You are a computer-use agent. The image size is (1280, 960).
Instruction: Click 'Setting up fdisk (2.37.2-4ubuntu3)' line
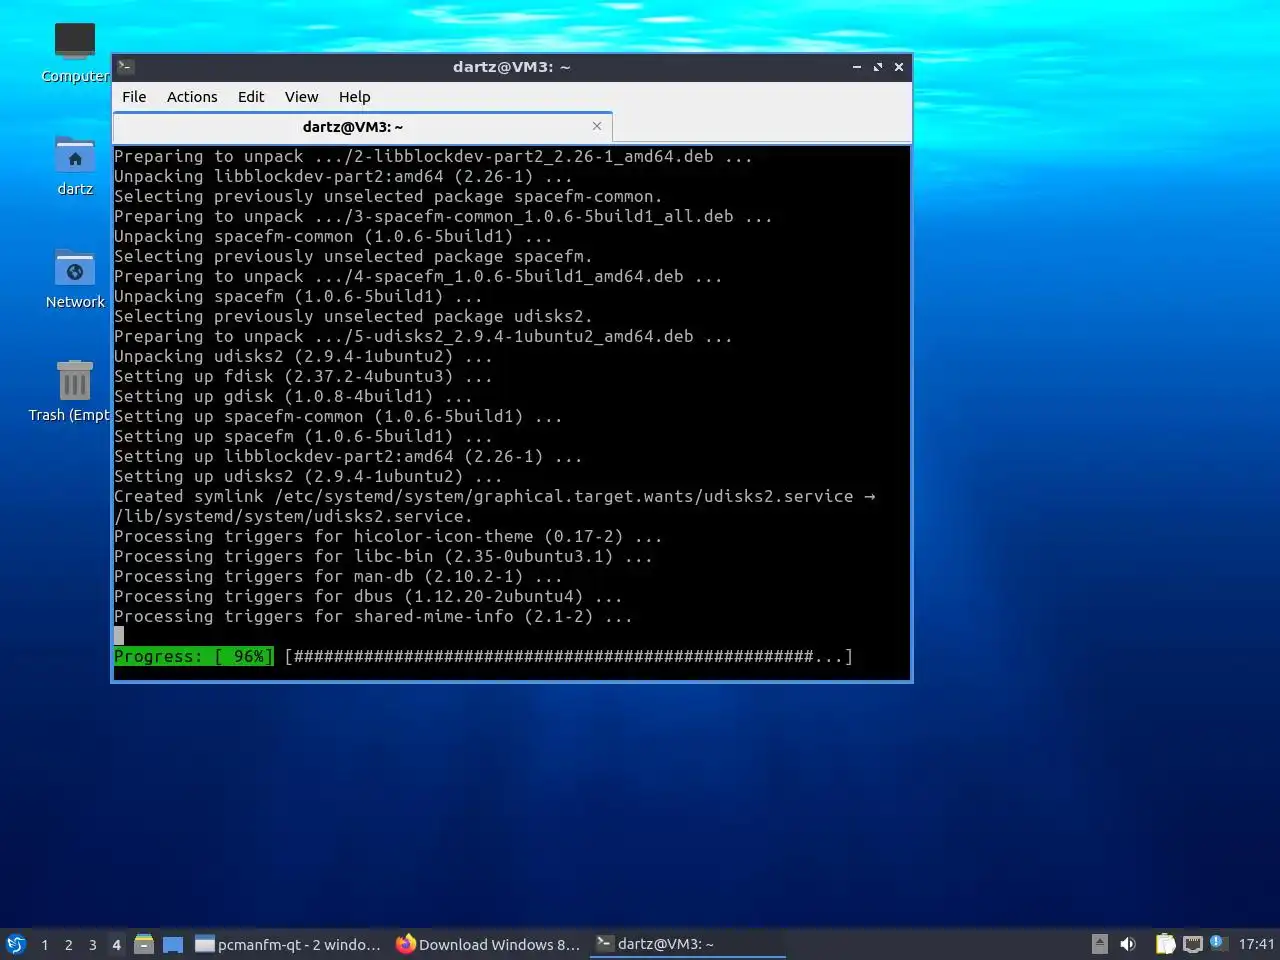(x=303, y=377)
